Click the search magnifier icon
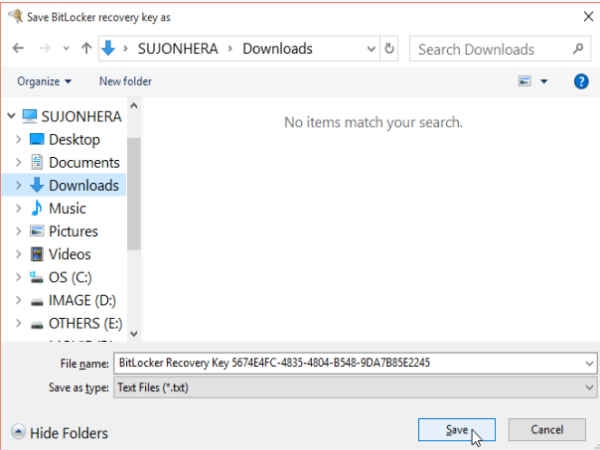Screen dimensions: 600x450 tap(578, 49)
